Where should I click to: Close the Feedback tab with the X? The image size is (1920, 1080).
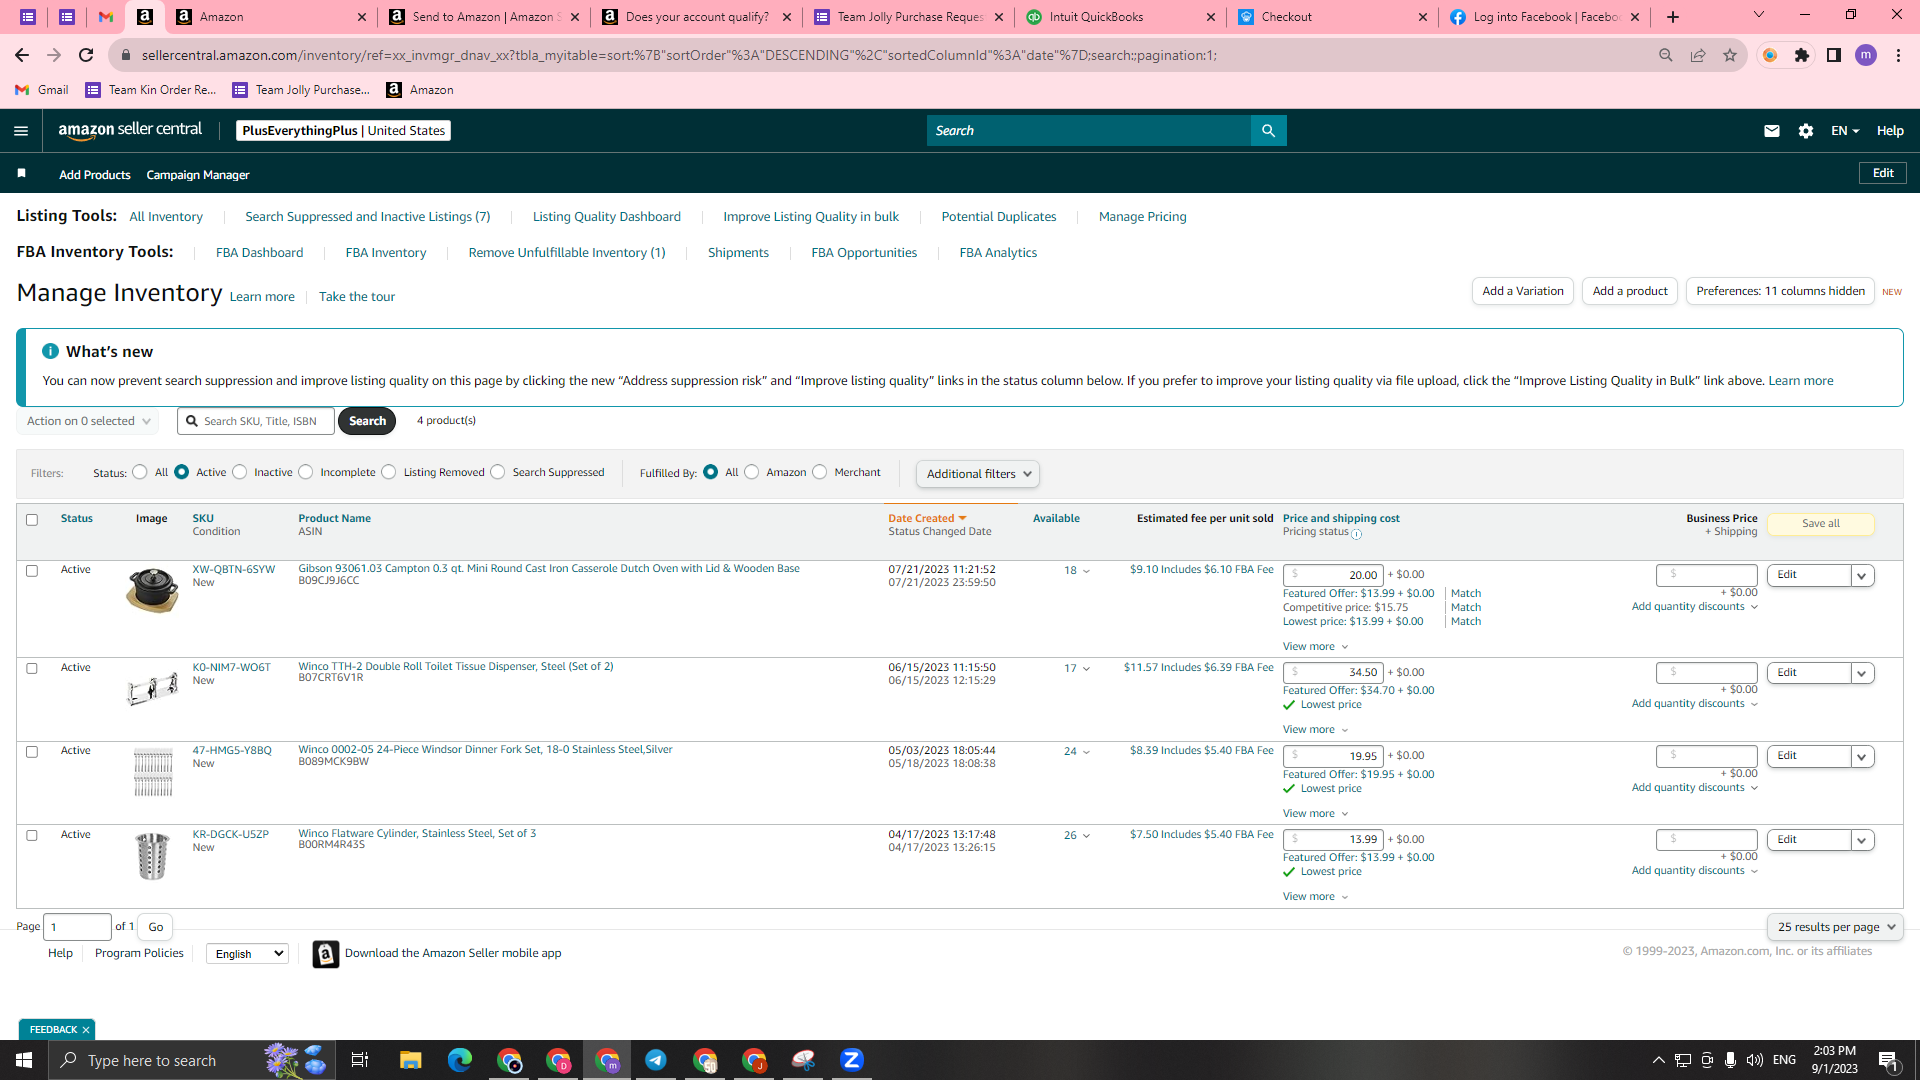pos(86,1030)
